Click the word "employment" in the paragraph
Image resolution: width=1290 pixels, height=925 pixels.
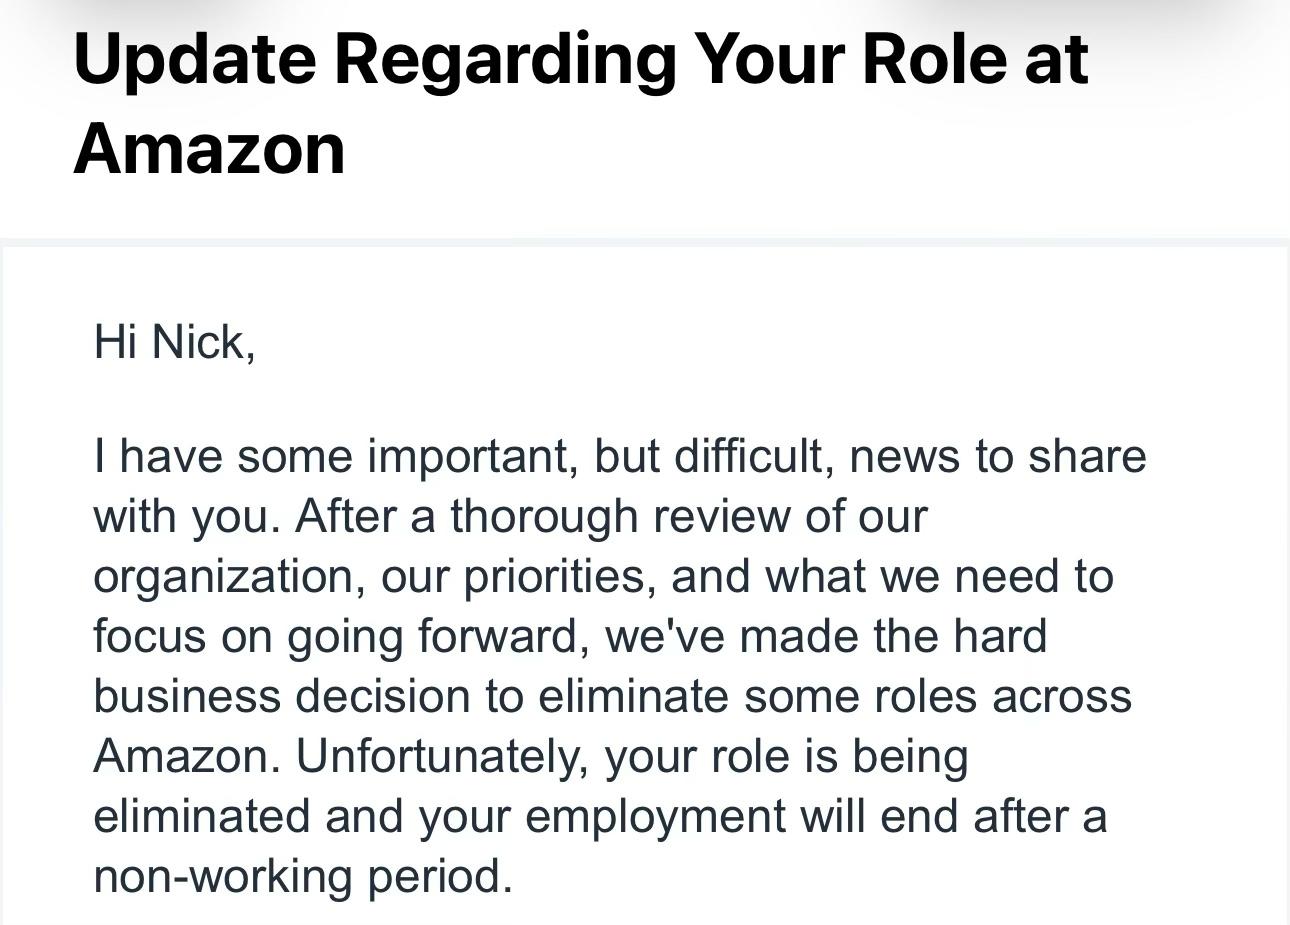tap(655, 816)
